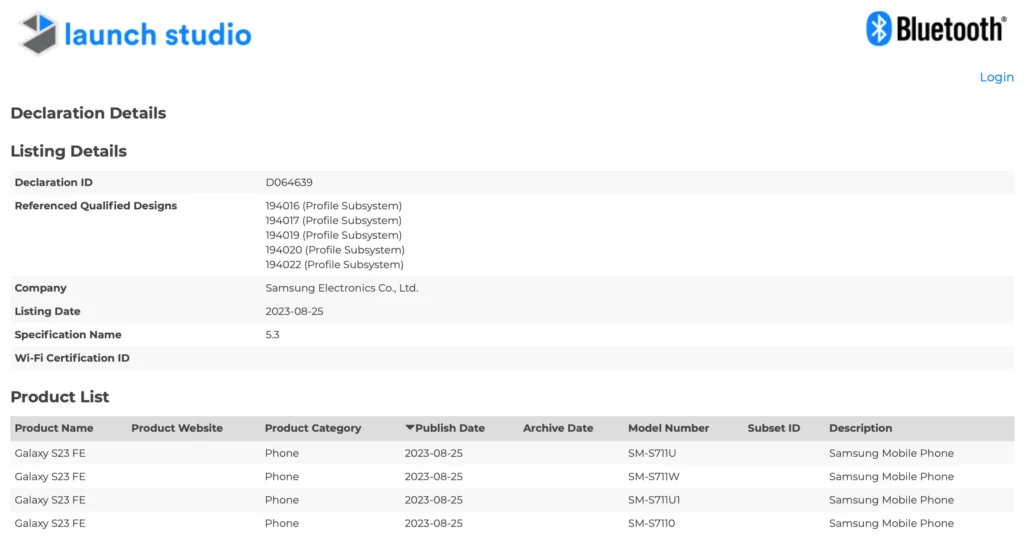Click the Product List heading

(59, 397)
